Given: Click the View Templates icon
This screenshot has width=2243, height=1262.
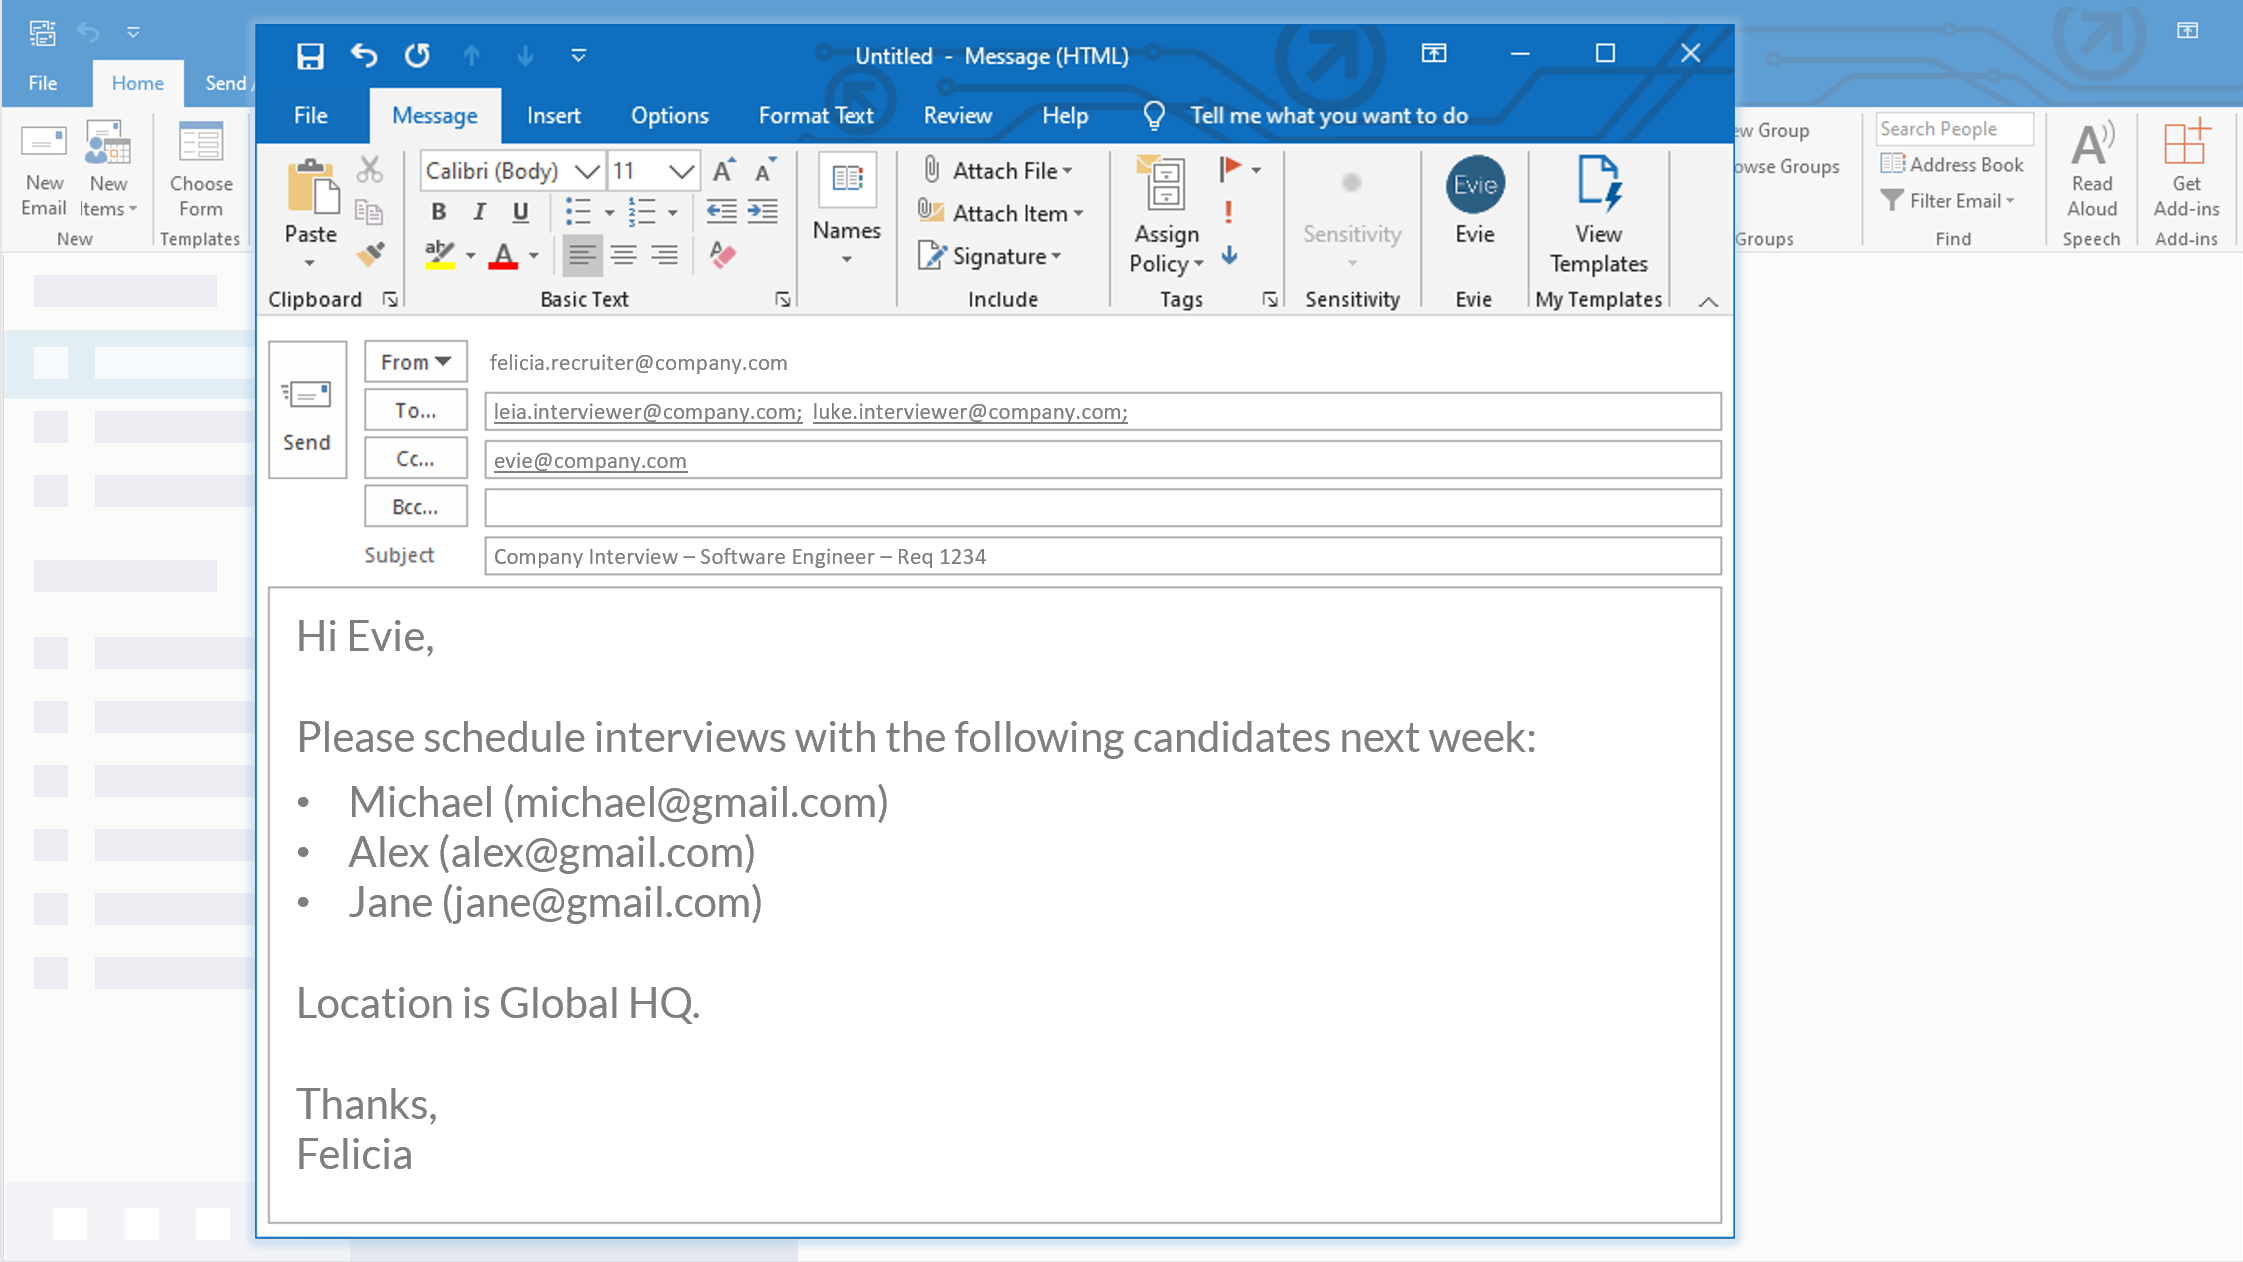Looking at the screenshot, I should click(1598, 185).
